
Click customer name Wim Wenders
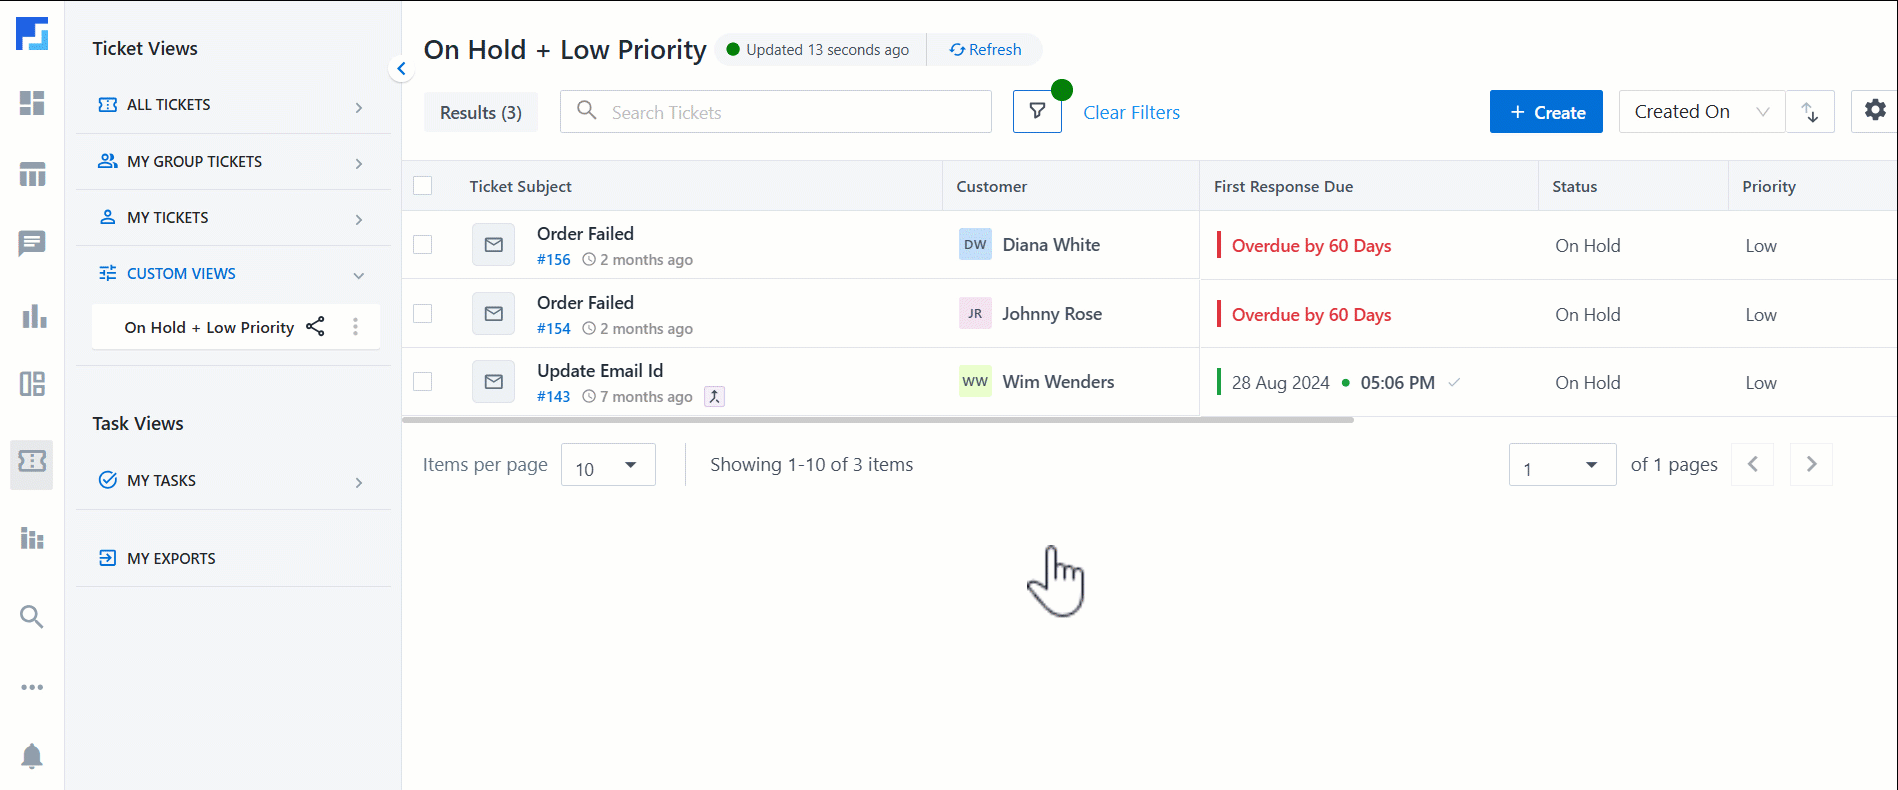[1058, 382]
